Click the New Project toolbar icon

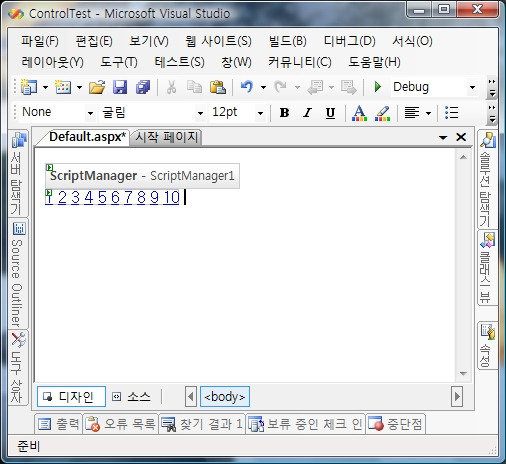click(x=29, y=87)
